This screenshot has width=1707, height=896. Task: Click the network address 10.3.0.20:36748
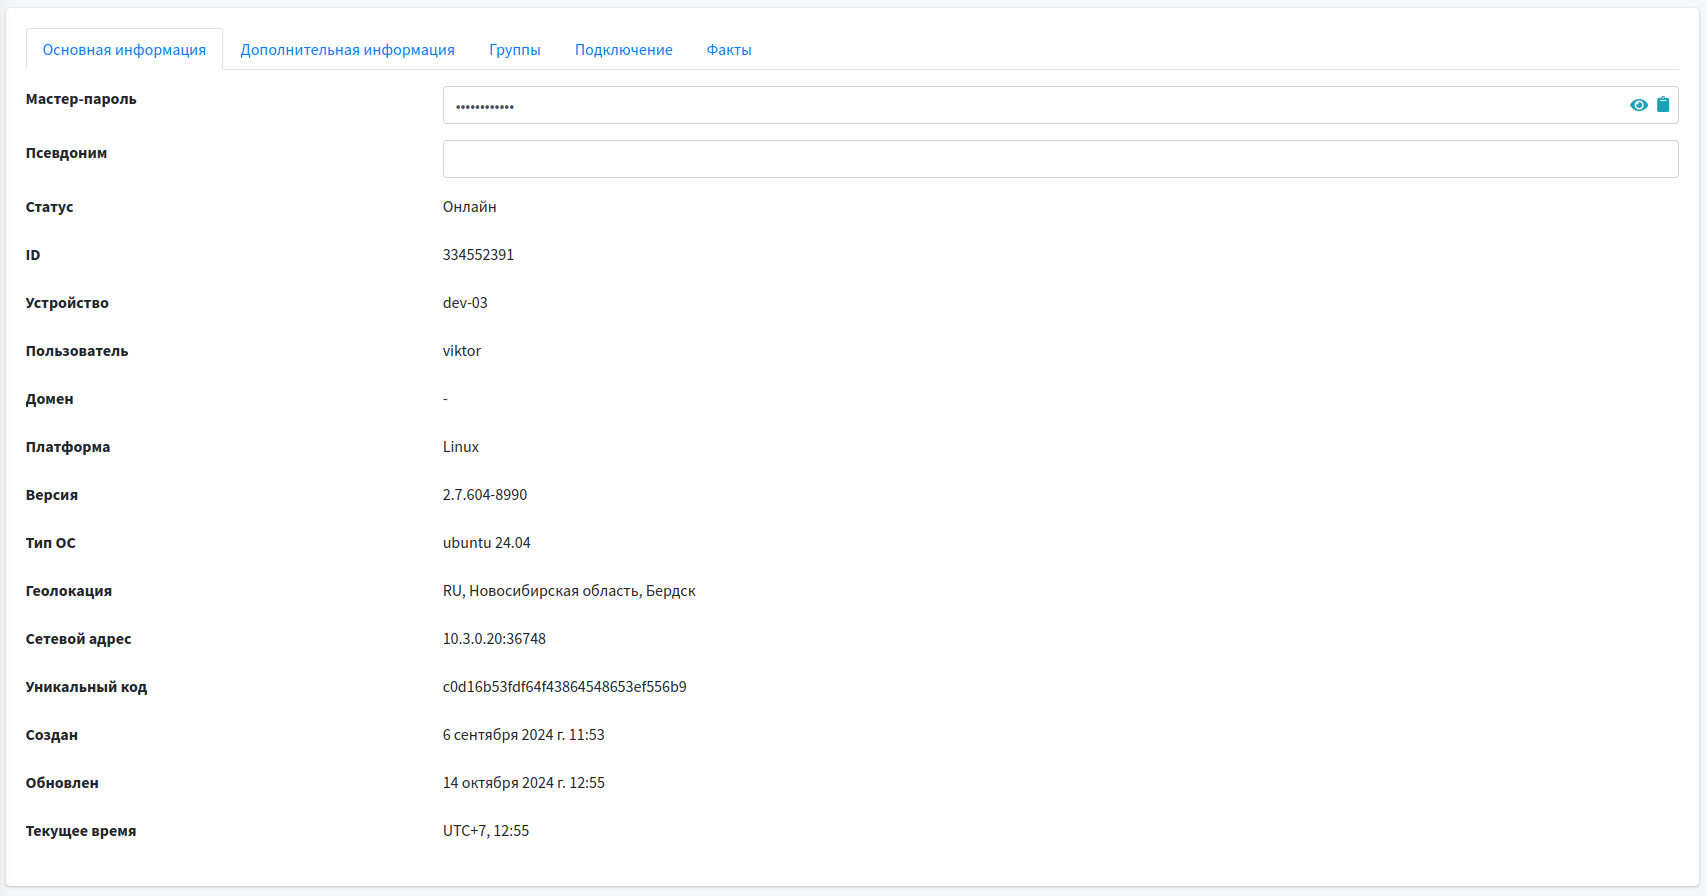494,639
